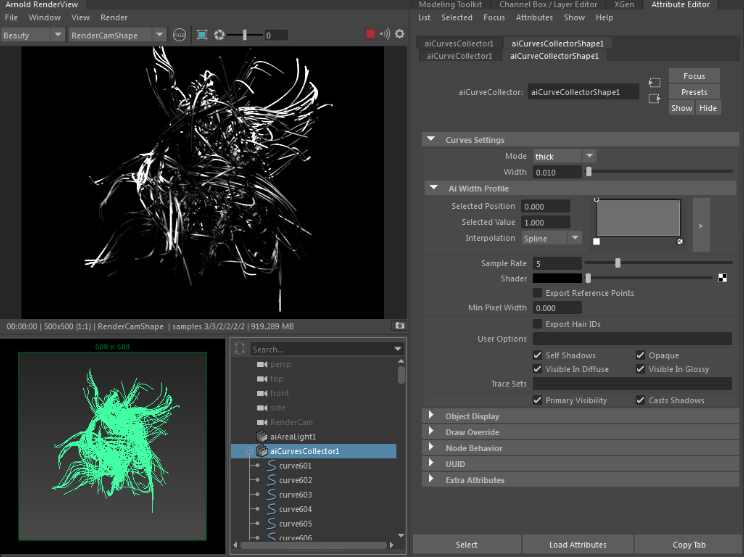Click the RGB channel display icon
The height and width of the screenshot is (557, 744).
(x=179, y=35)
